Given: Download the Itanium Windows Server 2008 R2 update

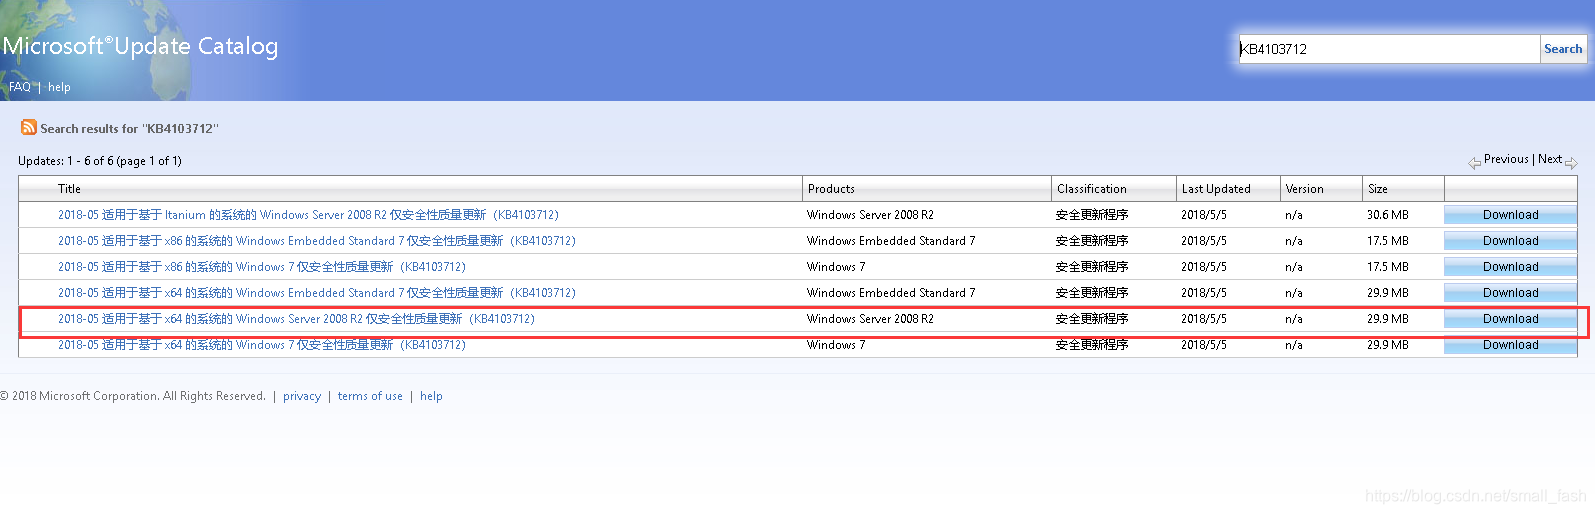Looking at the screenshot, I should (1510, 215).
